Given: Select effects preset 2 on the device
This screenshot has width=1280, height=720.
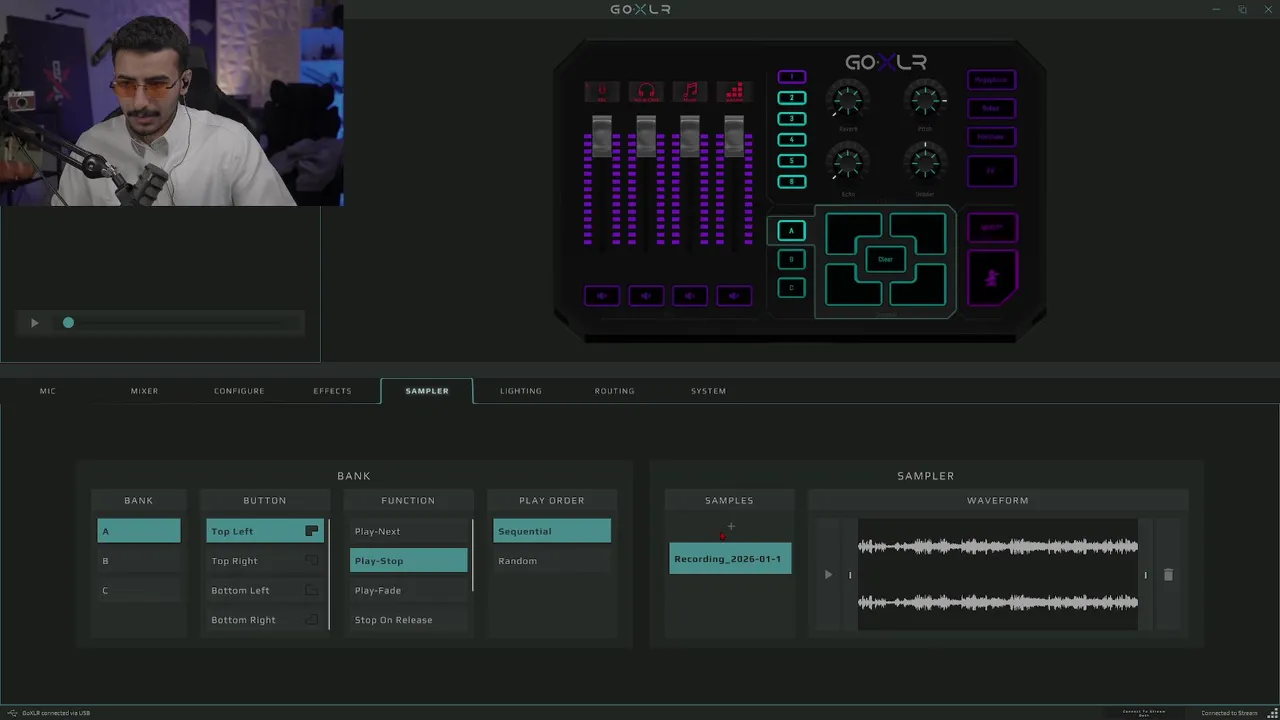Looking at the screenshot, I should (792, 98).
